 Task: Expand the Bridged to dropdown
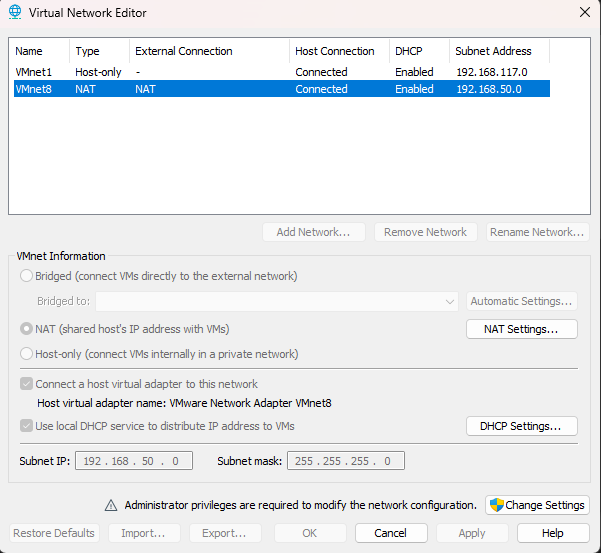click(449, 301)
